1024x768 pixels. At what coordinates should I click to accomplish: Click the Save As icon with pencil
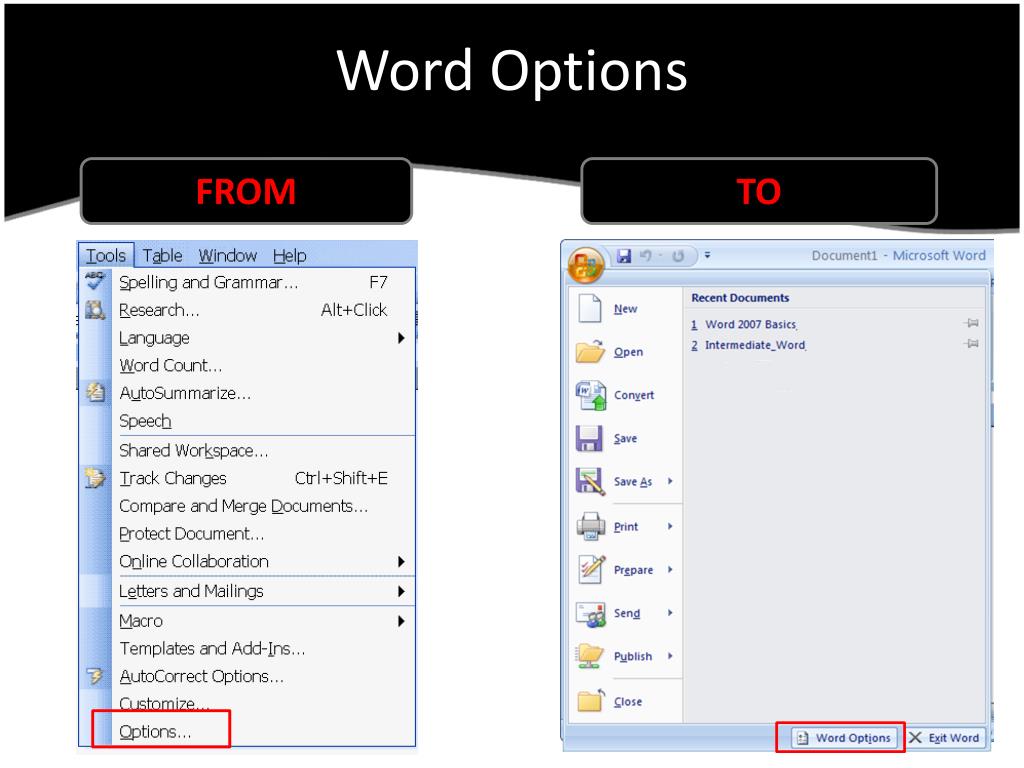pos(590,481)
